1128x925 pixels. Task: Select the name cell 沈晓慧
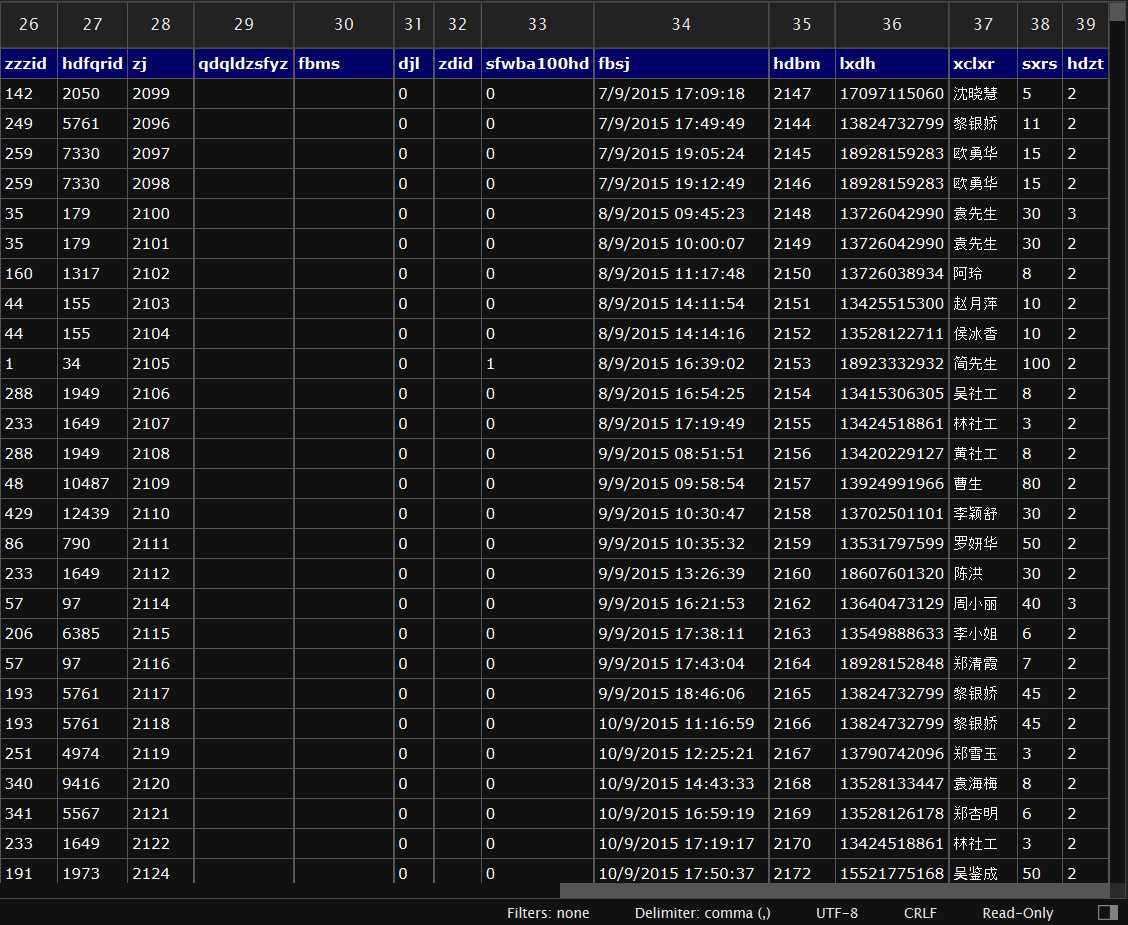pos(983,94)
